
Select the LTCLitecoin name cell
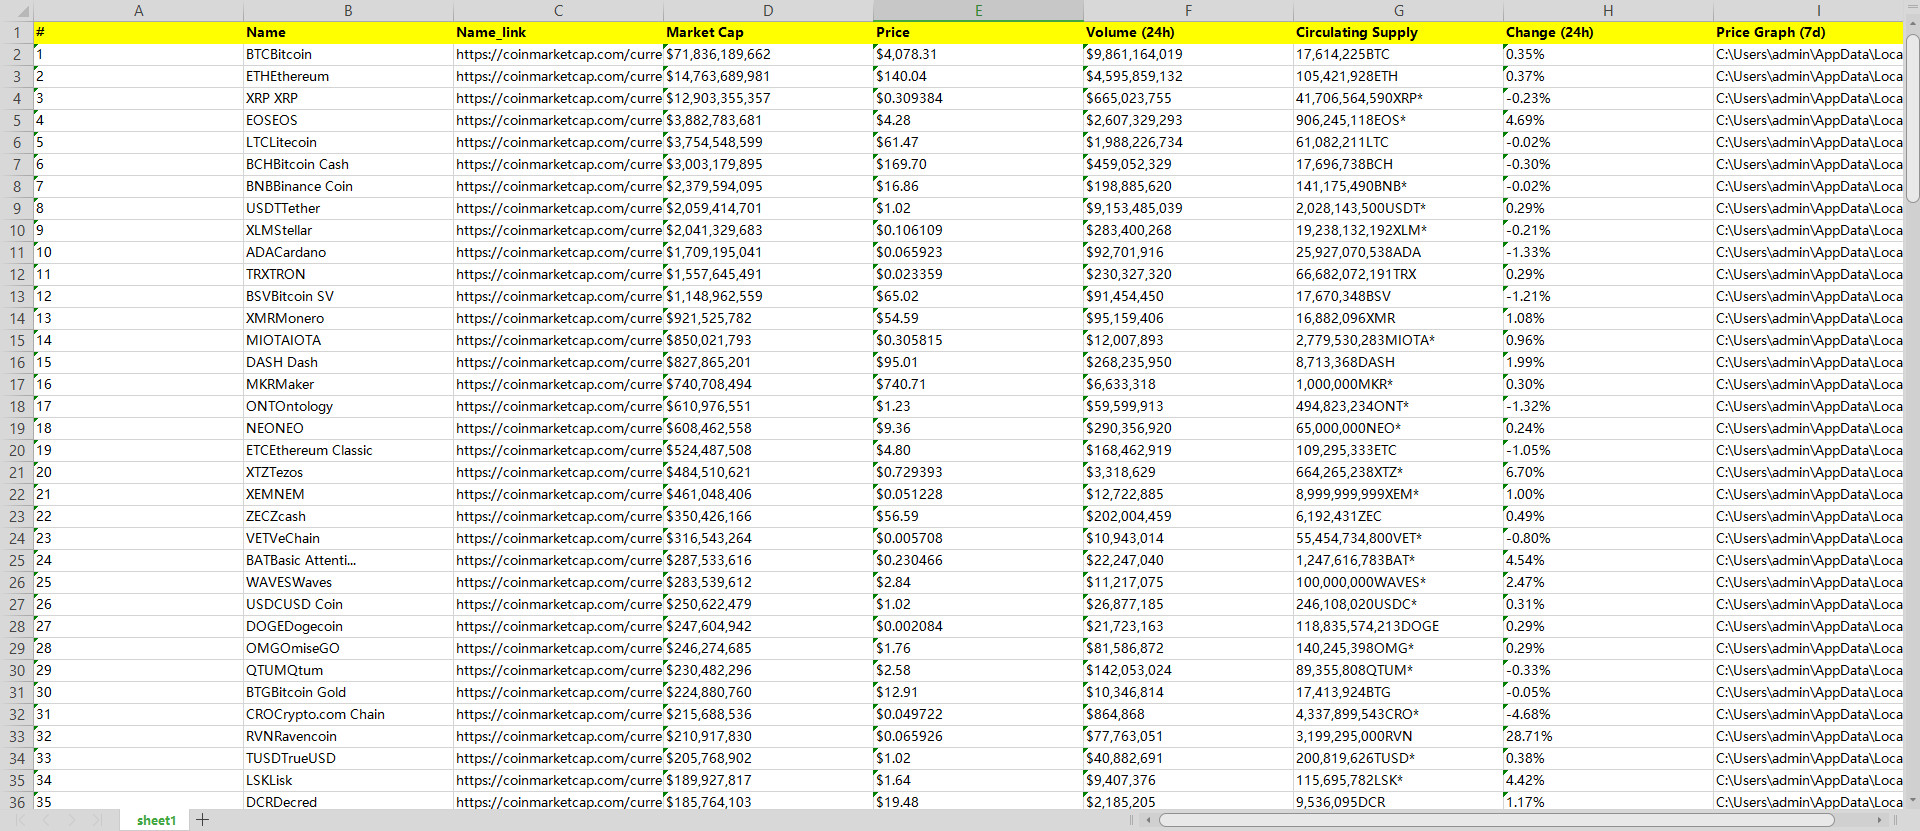(348, 142)
